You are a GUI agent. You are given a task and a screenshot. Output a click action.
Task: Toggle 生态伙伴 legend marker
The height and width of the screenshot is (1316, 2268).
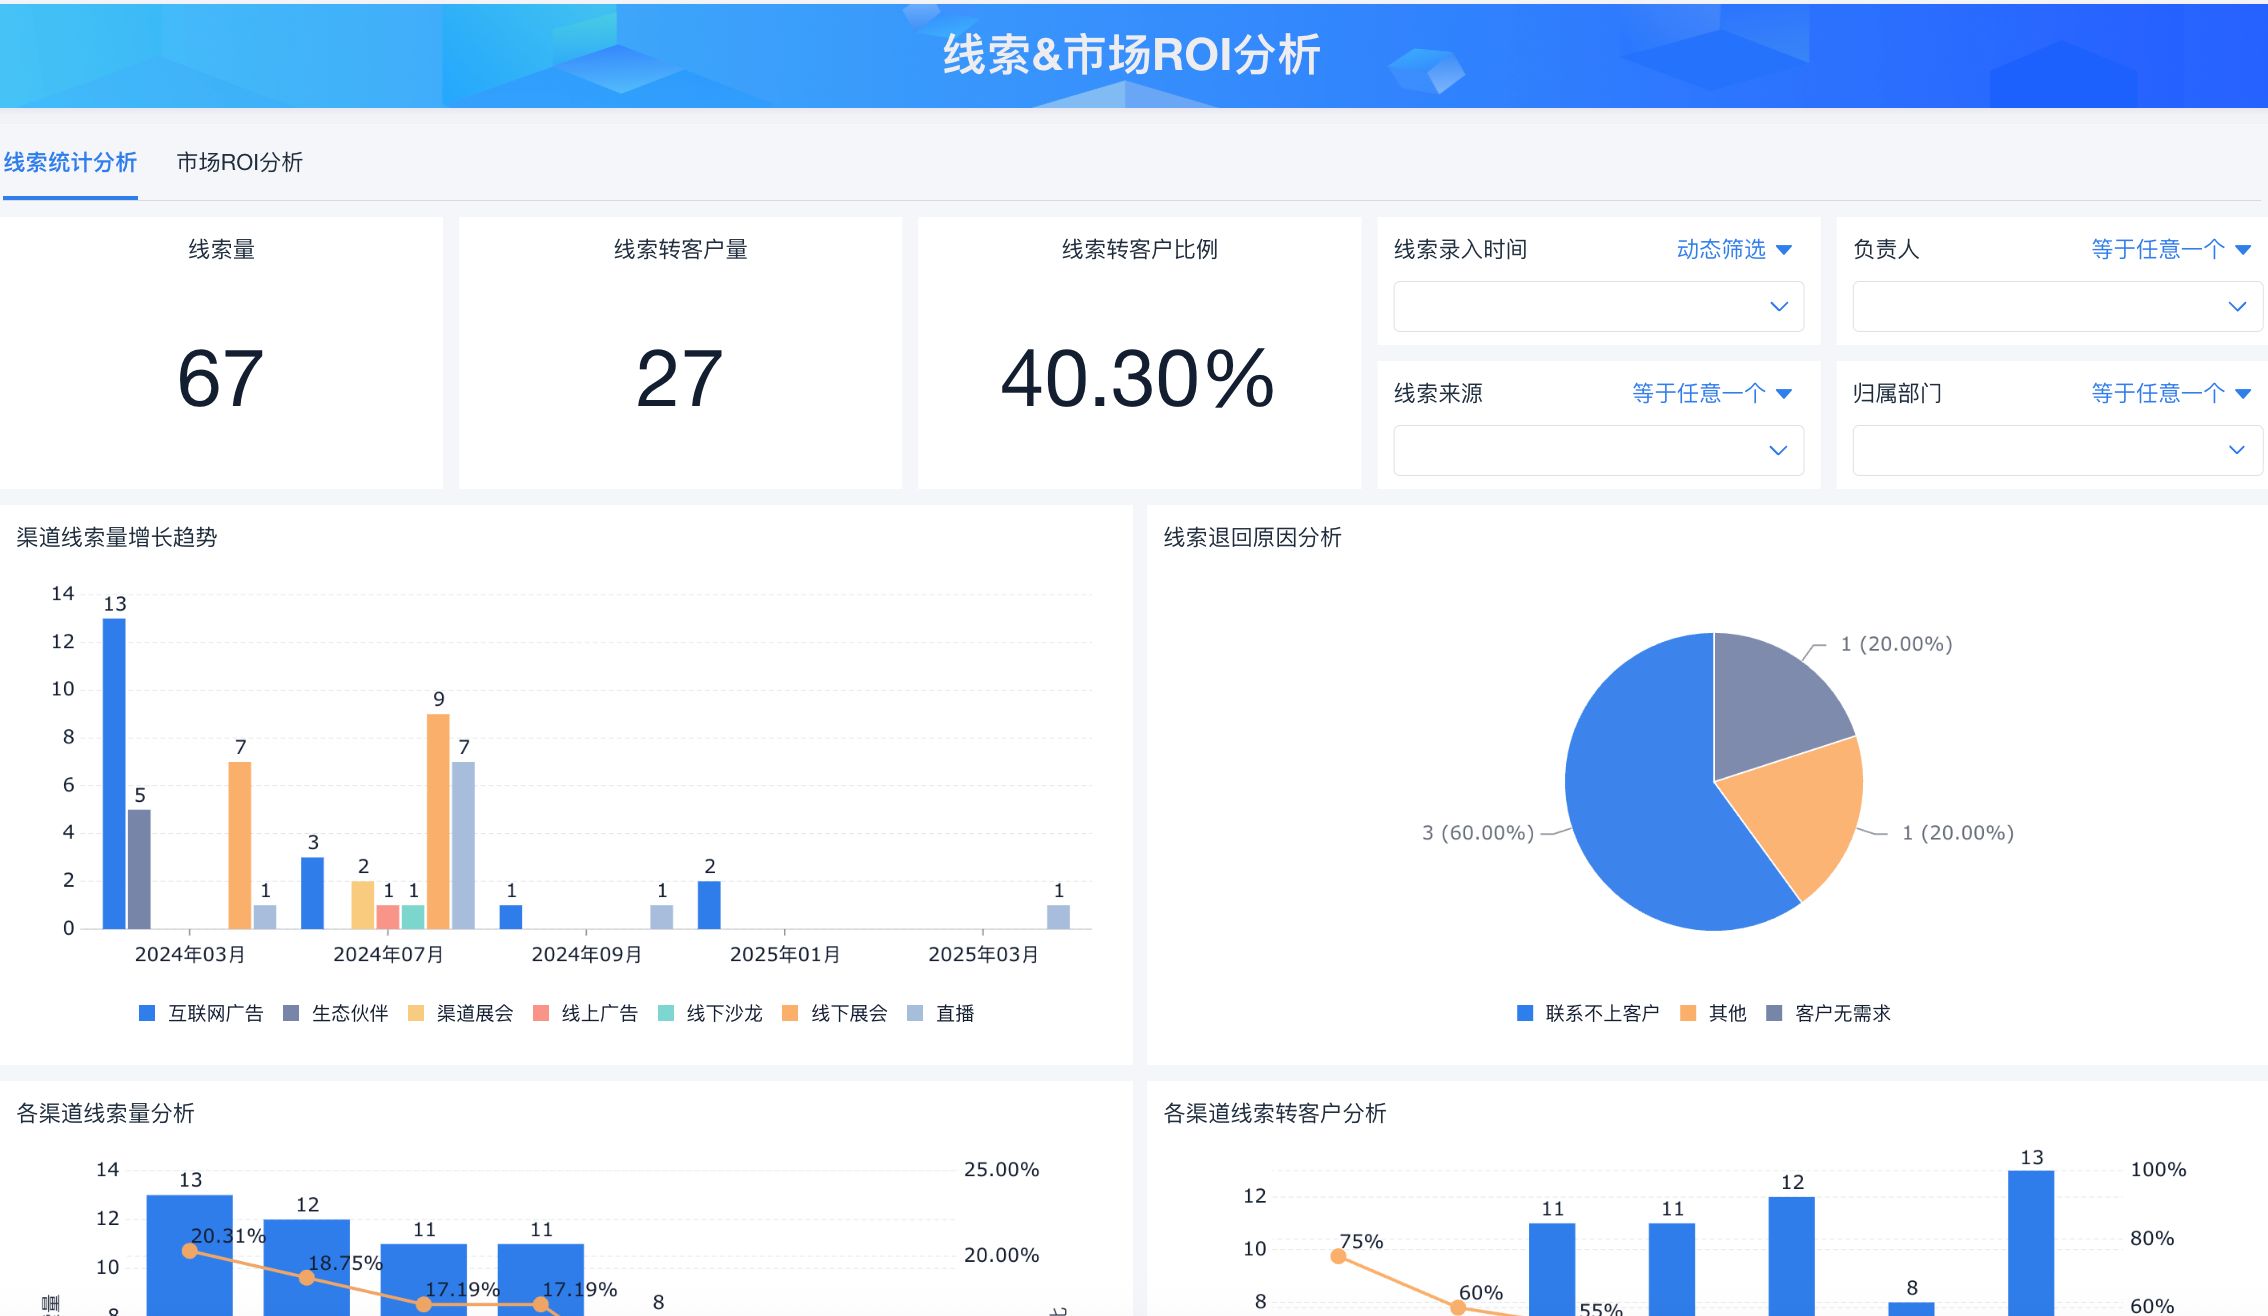point(291,1013)
